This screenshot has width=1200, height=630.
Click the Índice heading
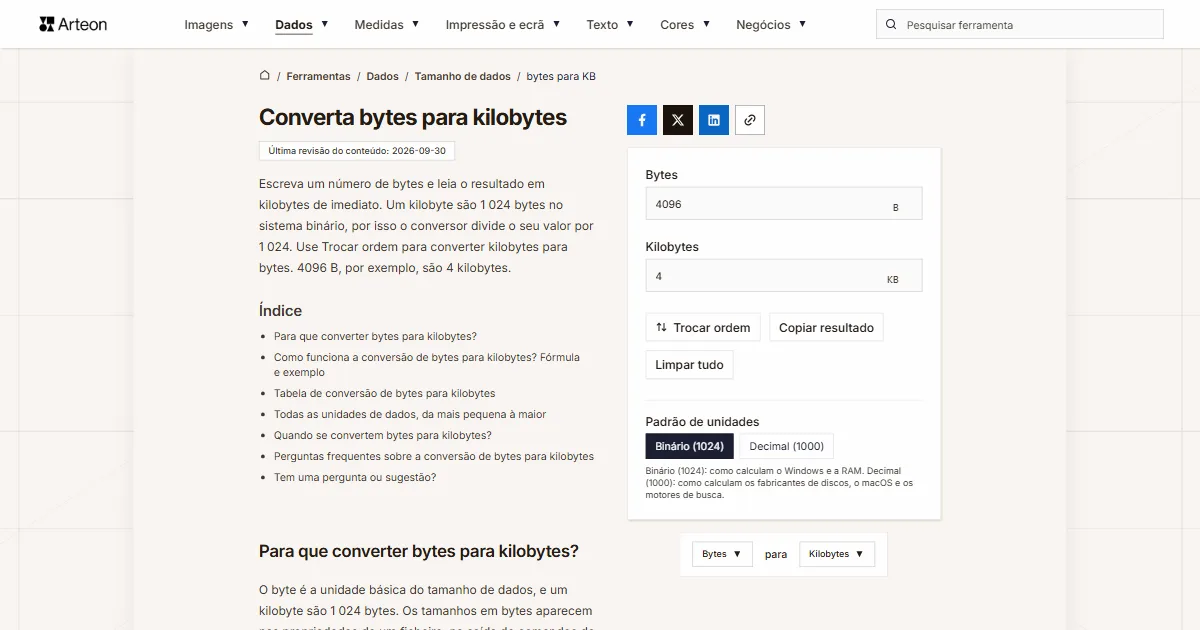click(280, 310)
